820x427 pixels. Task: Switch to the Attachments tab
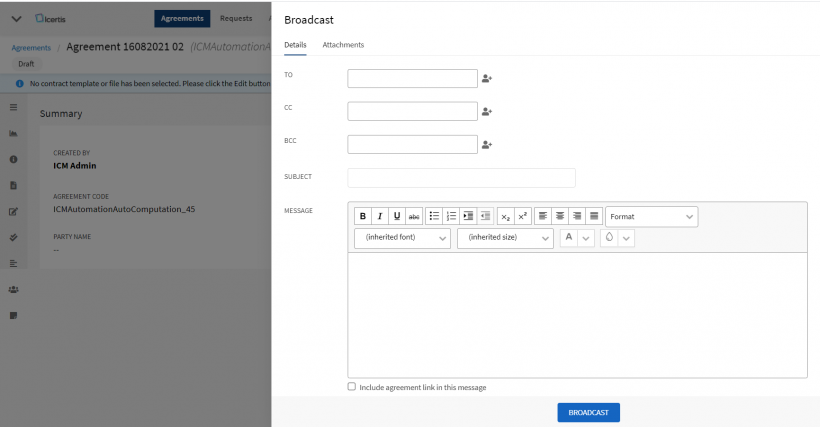point(343,45)
